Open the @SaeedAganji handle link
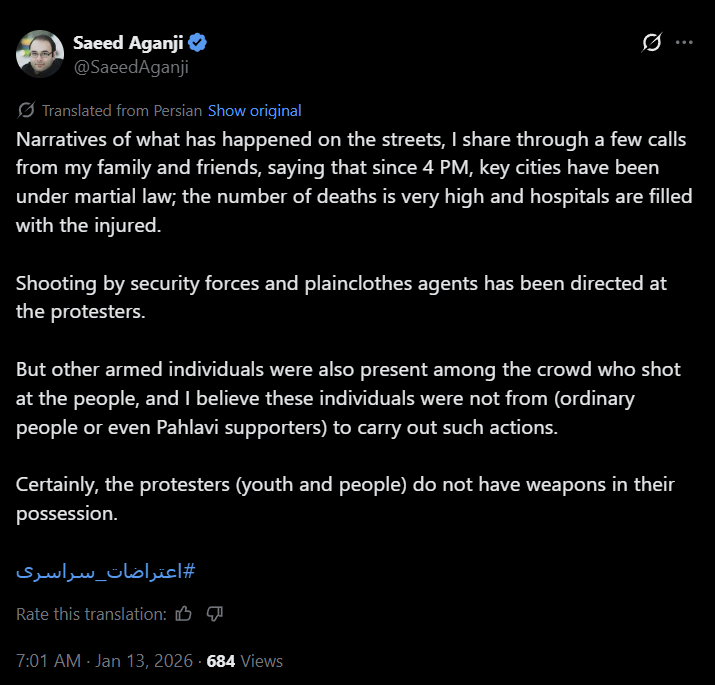Viewport: 715px width, 685px height. (x=130, y=67)
